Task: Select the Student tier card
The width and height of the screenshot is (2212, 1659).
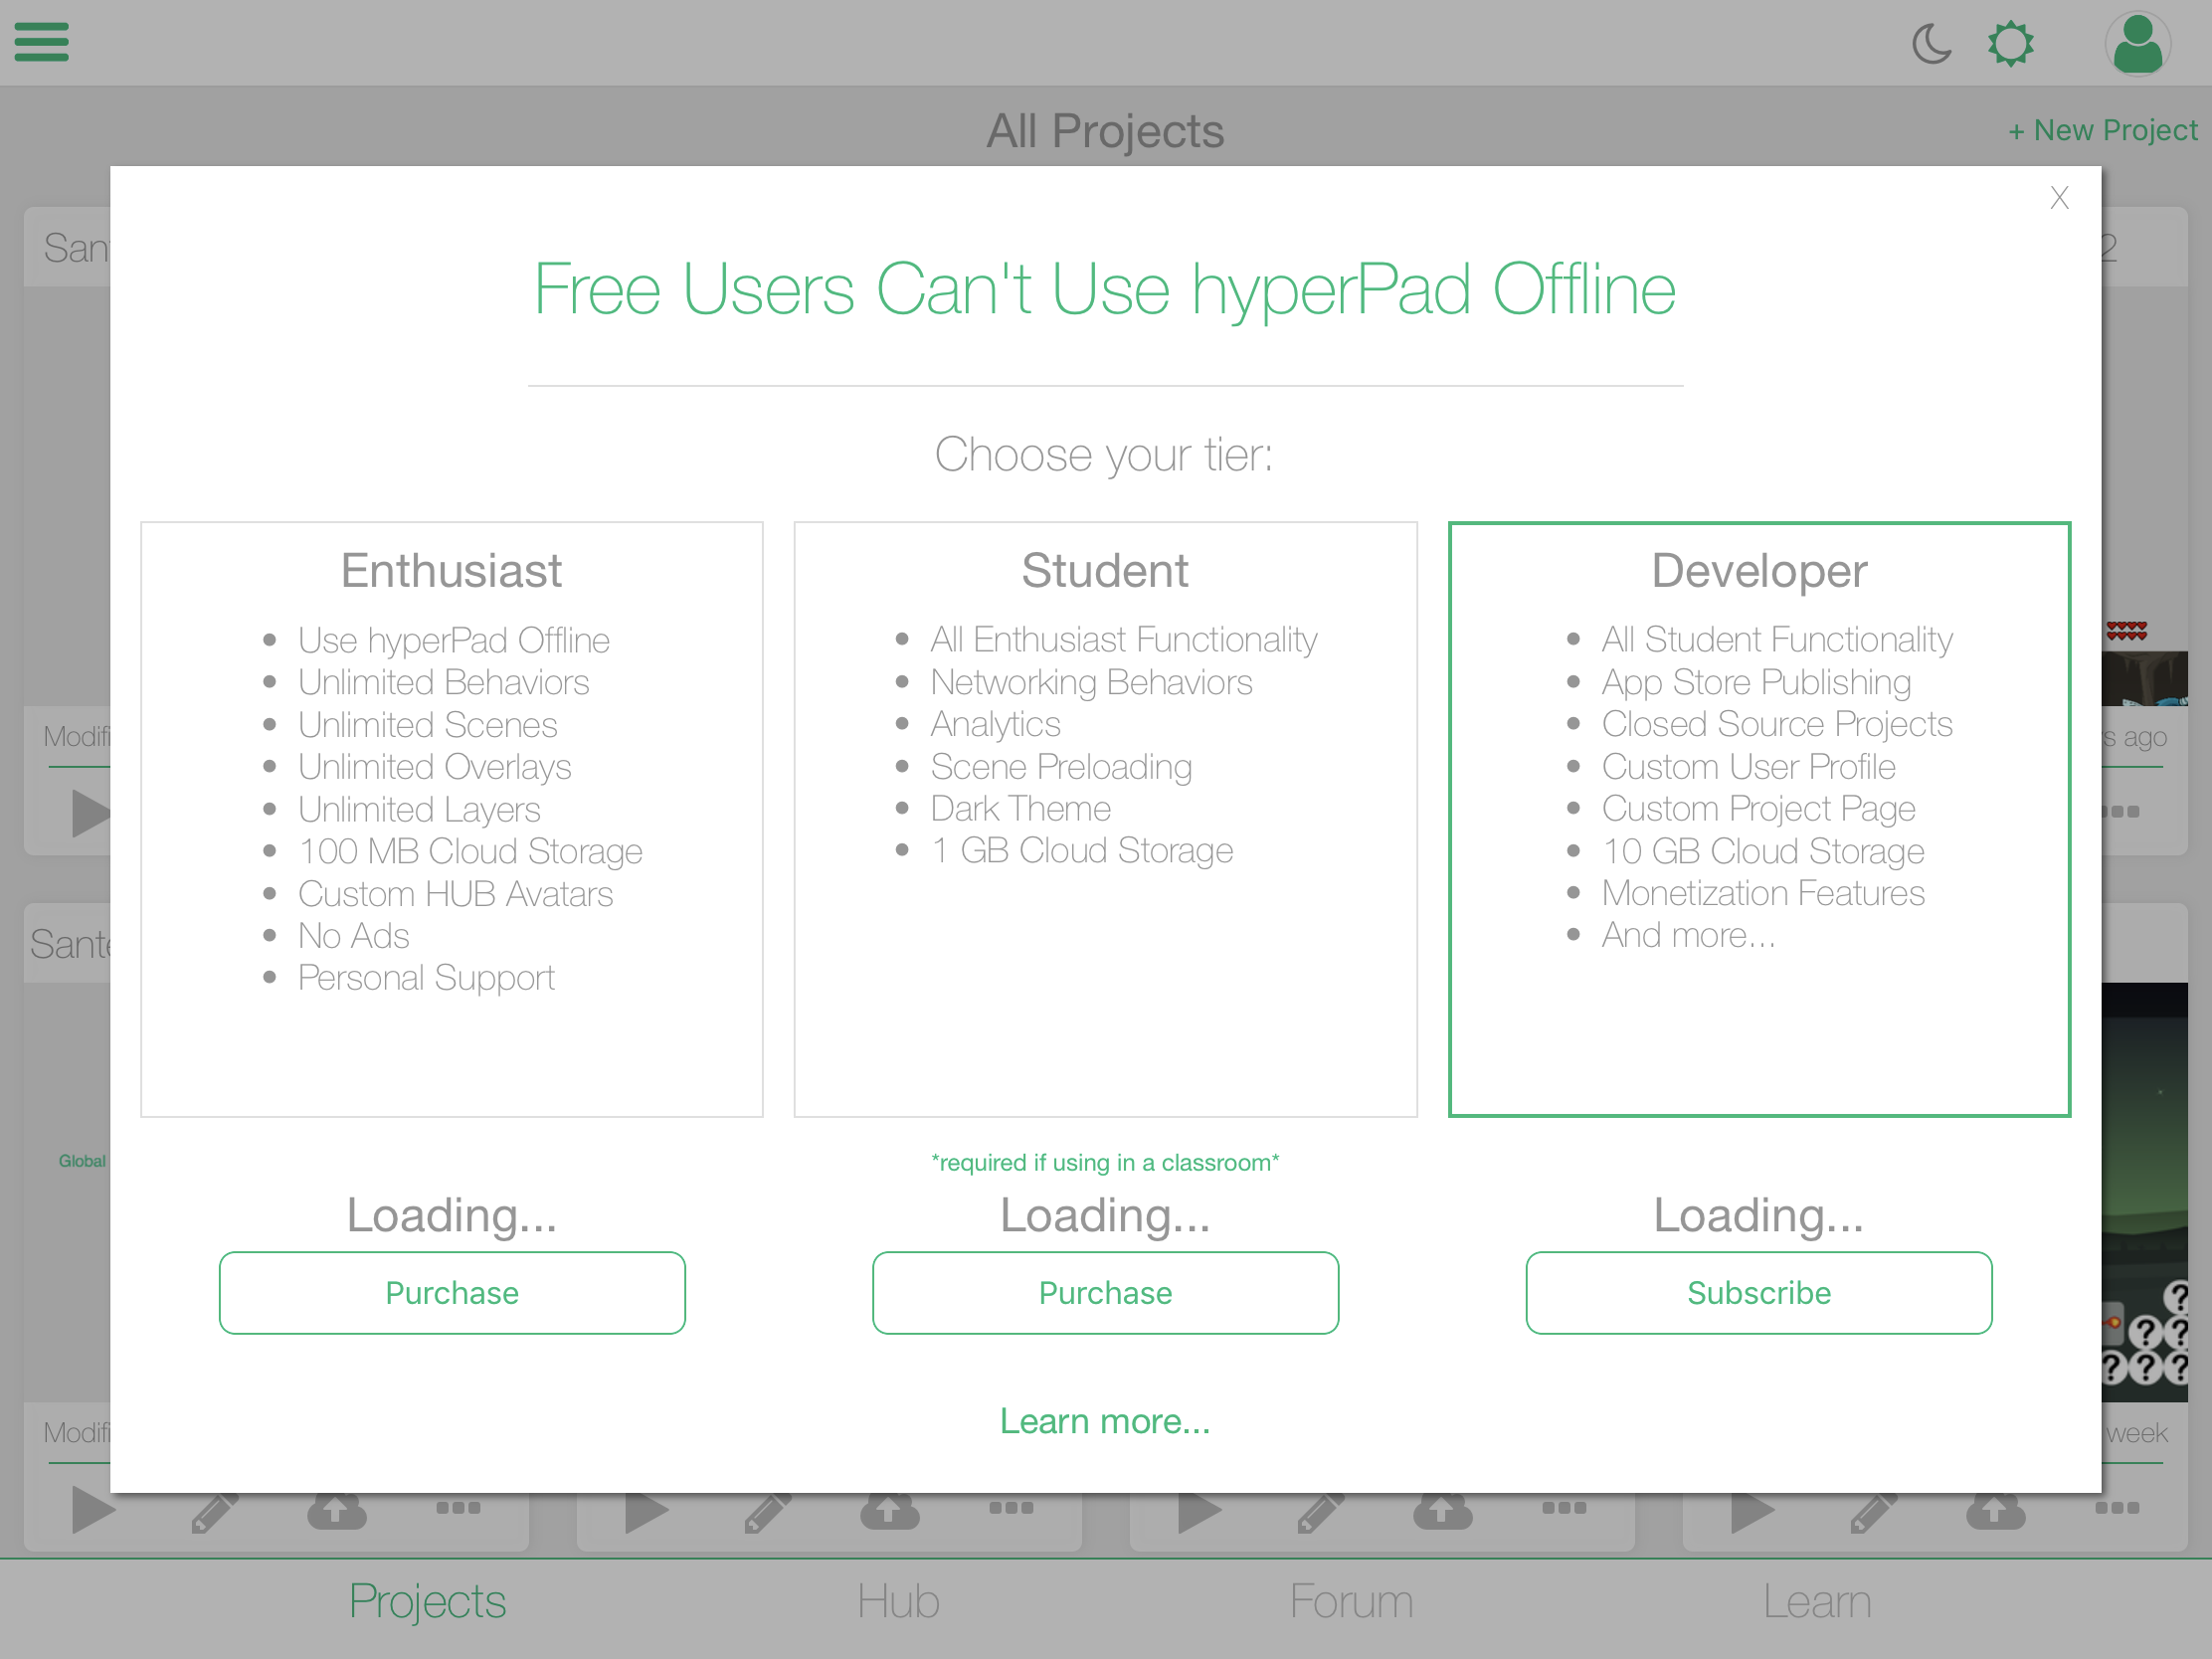Action: tap(1105, 818)
